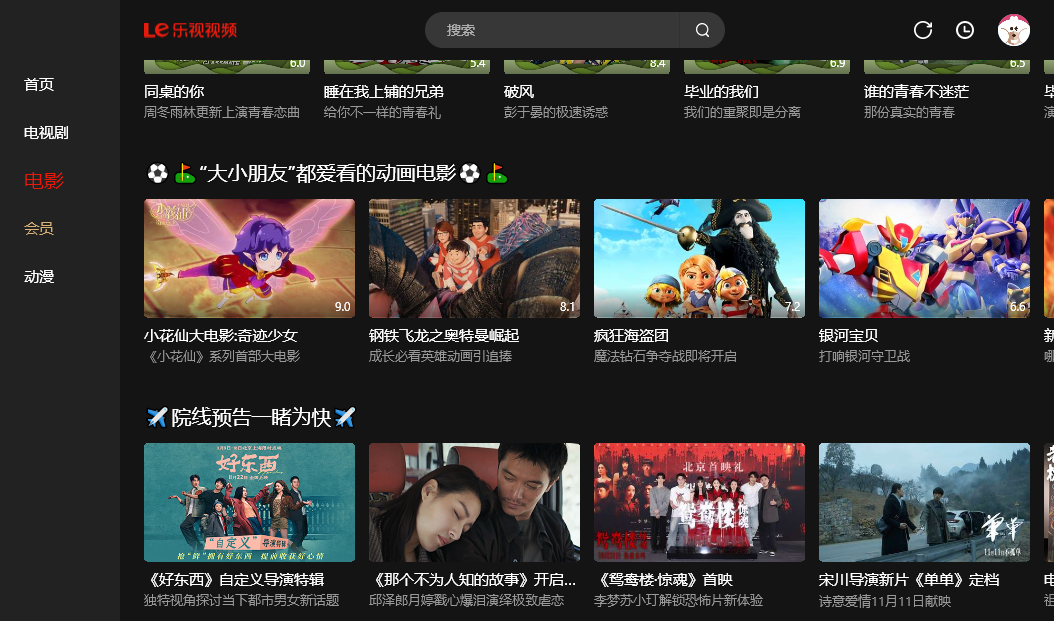
Task: Click subtitle 那份真实的青春
Action: 909,112
